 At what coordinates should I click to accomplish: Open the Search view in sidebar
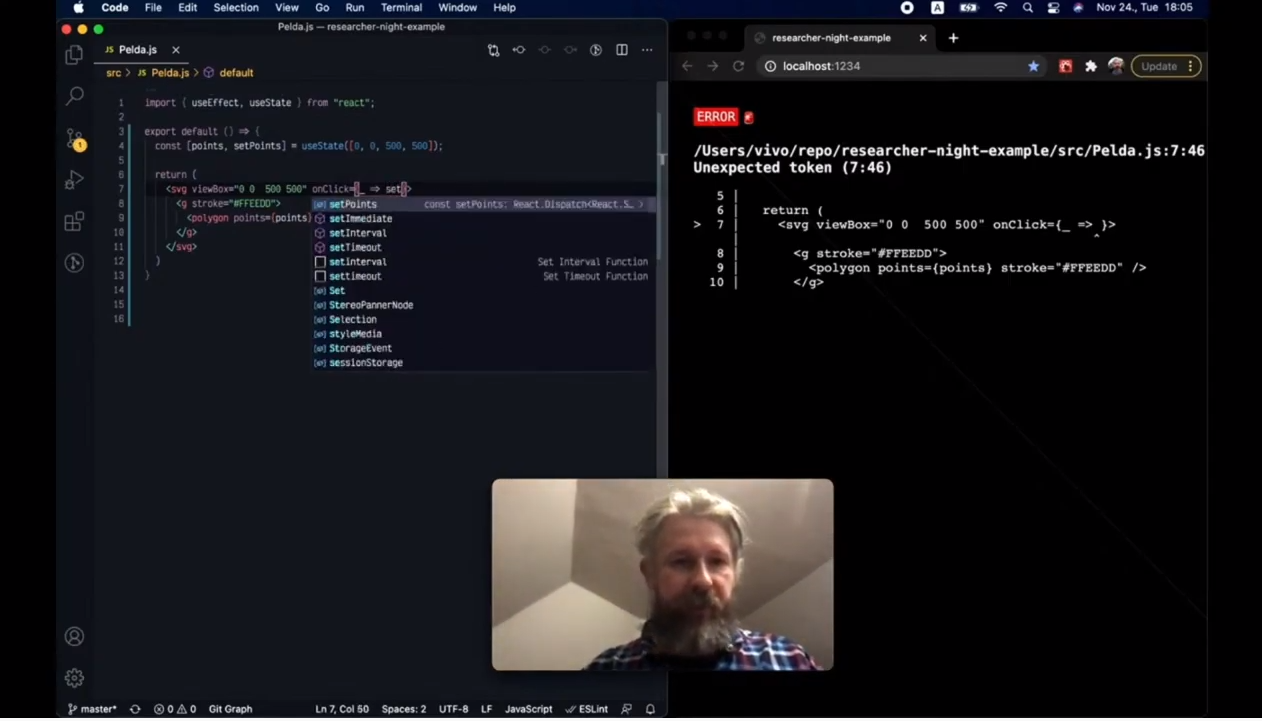(x=74, y=96)
